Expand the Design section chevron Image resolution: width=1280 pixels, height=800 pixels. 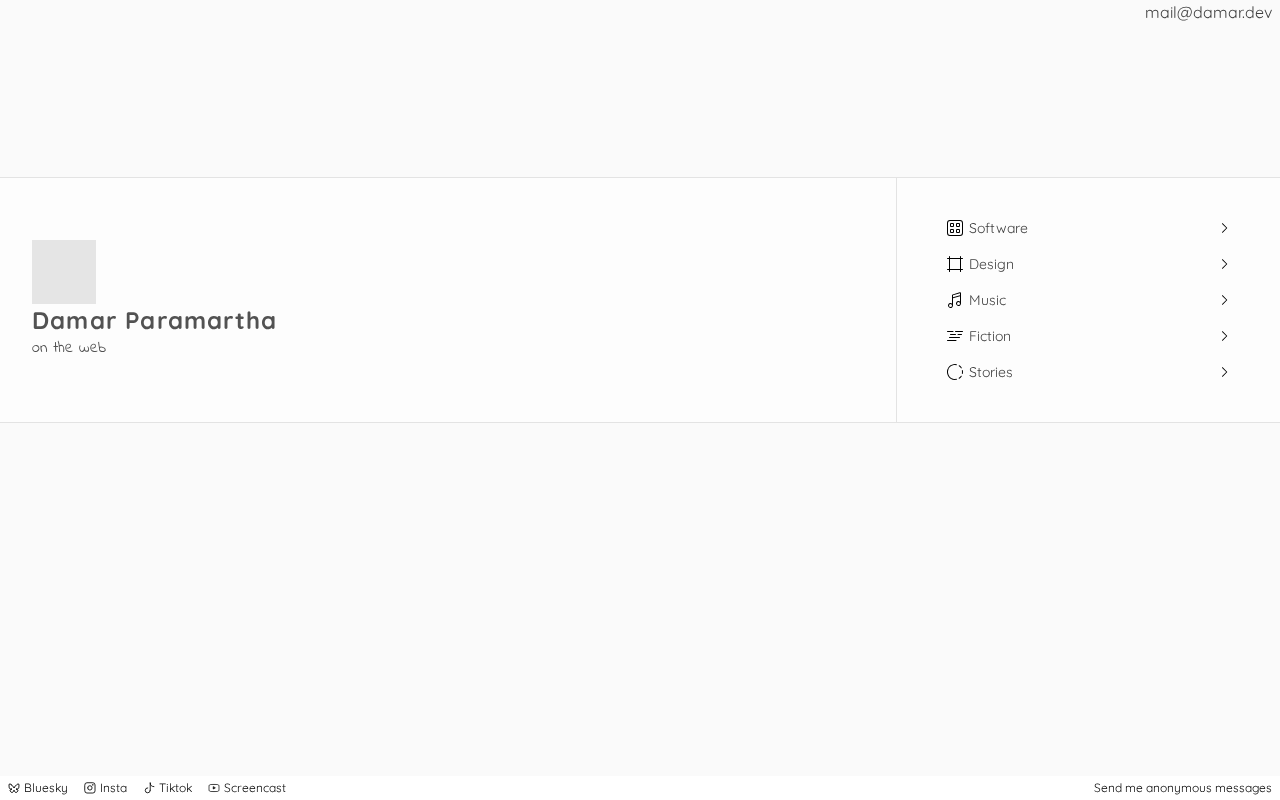tap(1224, 264)
